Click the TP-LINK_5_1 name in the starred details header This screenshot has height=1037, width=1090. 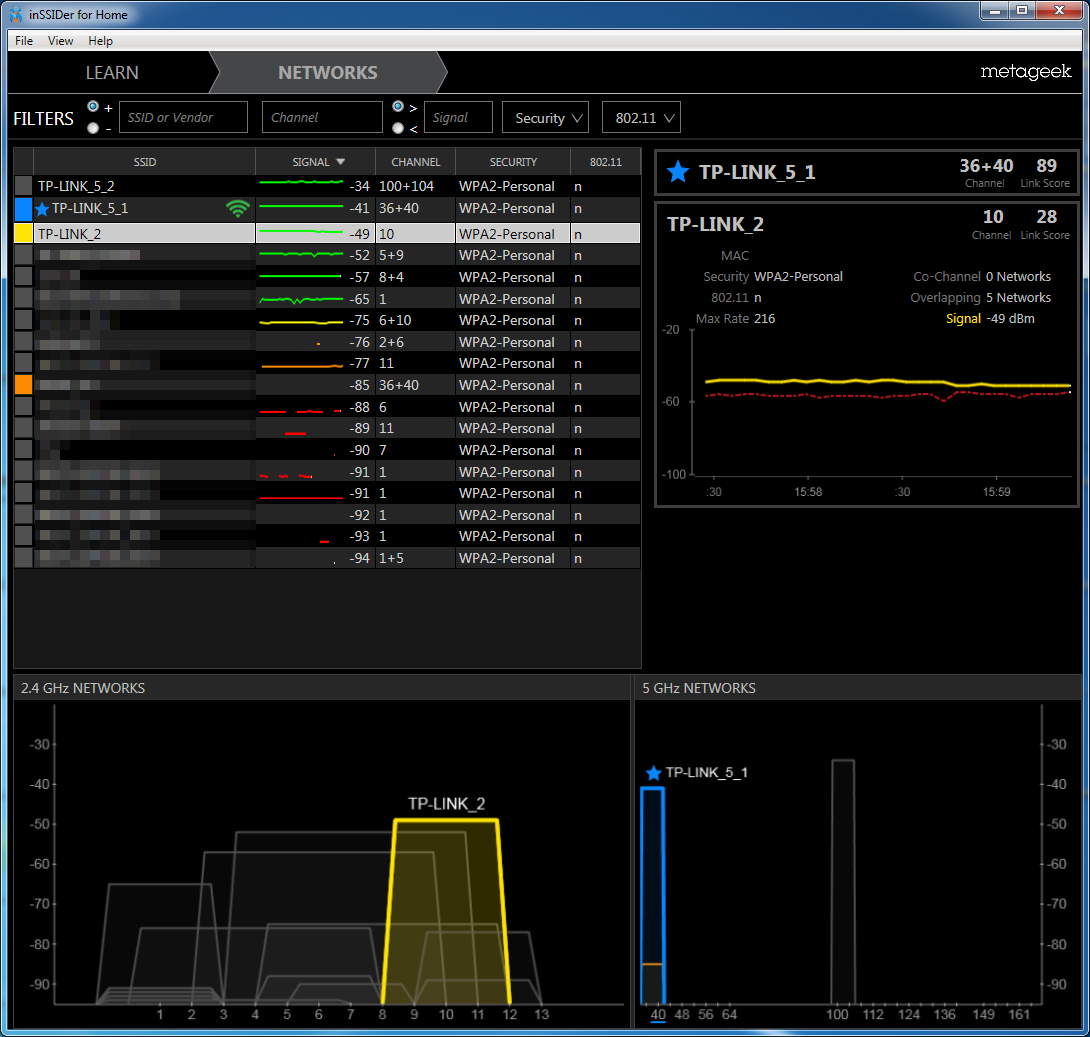(x=757, y=172)
